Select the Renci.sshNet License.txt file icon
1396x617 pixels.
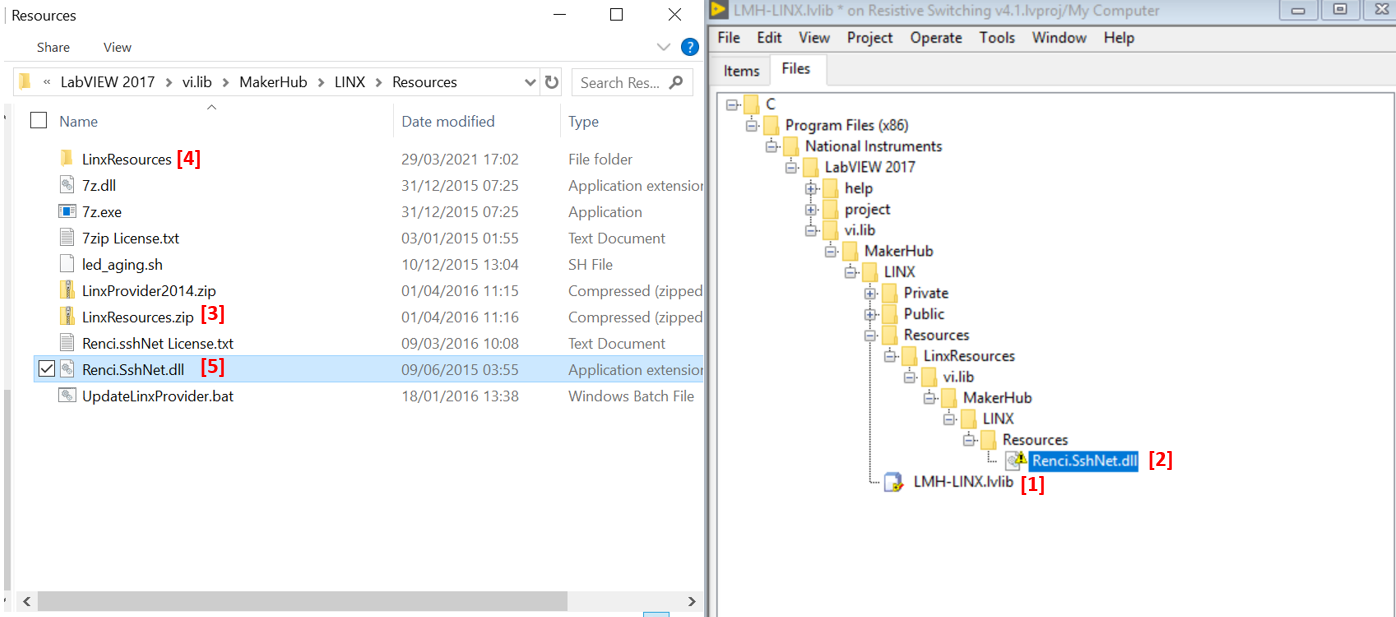pyautogui.click(x=67, y=343)
